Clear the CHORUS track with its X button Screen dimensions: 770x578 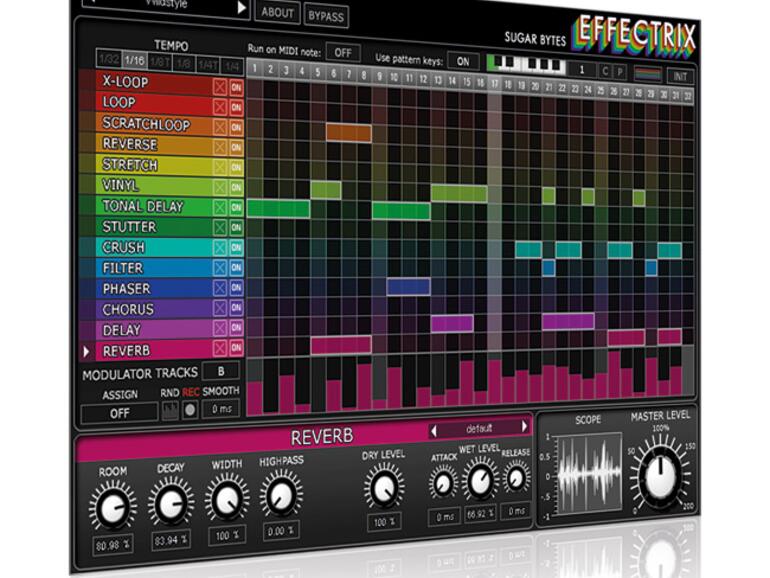220,308
